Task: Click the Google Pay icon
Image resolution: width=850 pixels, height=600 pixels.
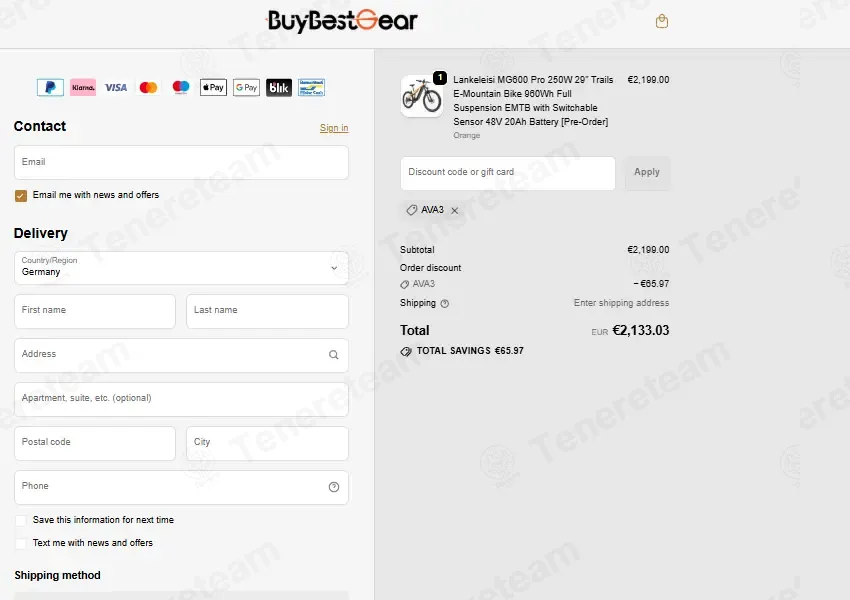Action: tap(246, 87)
